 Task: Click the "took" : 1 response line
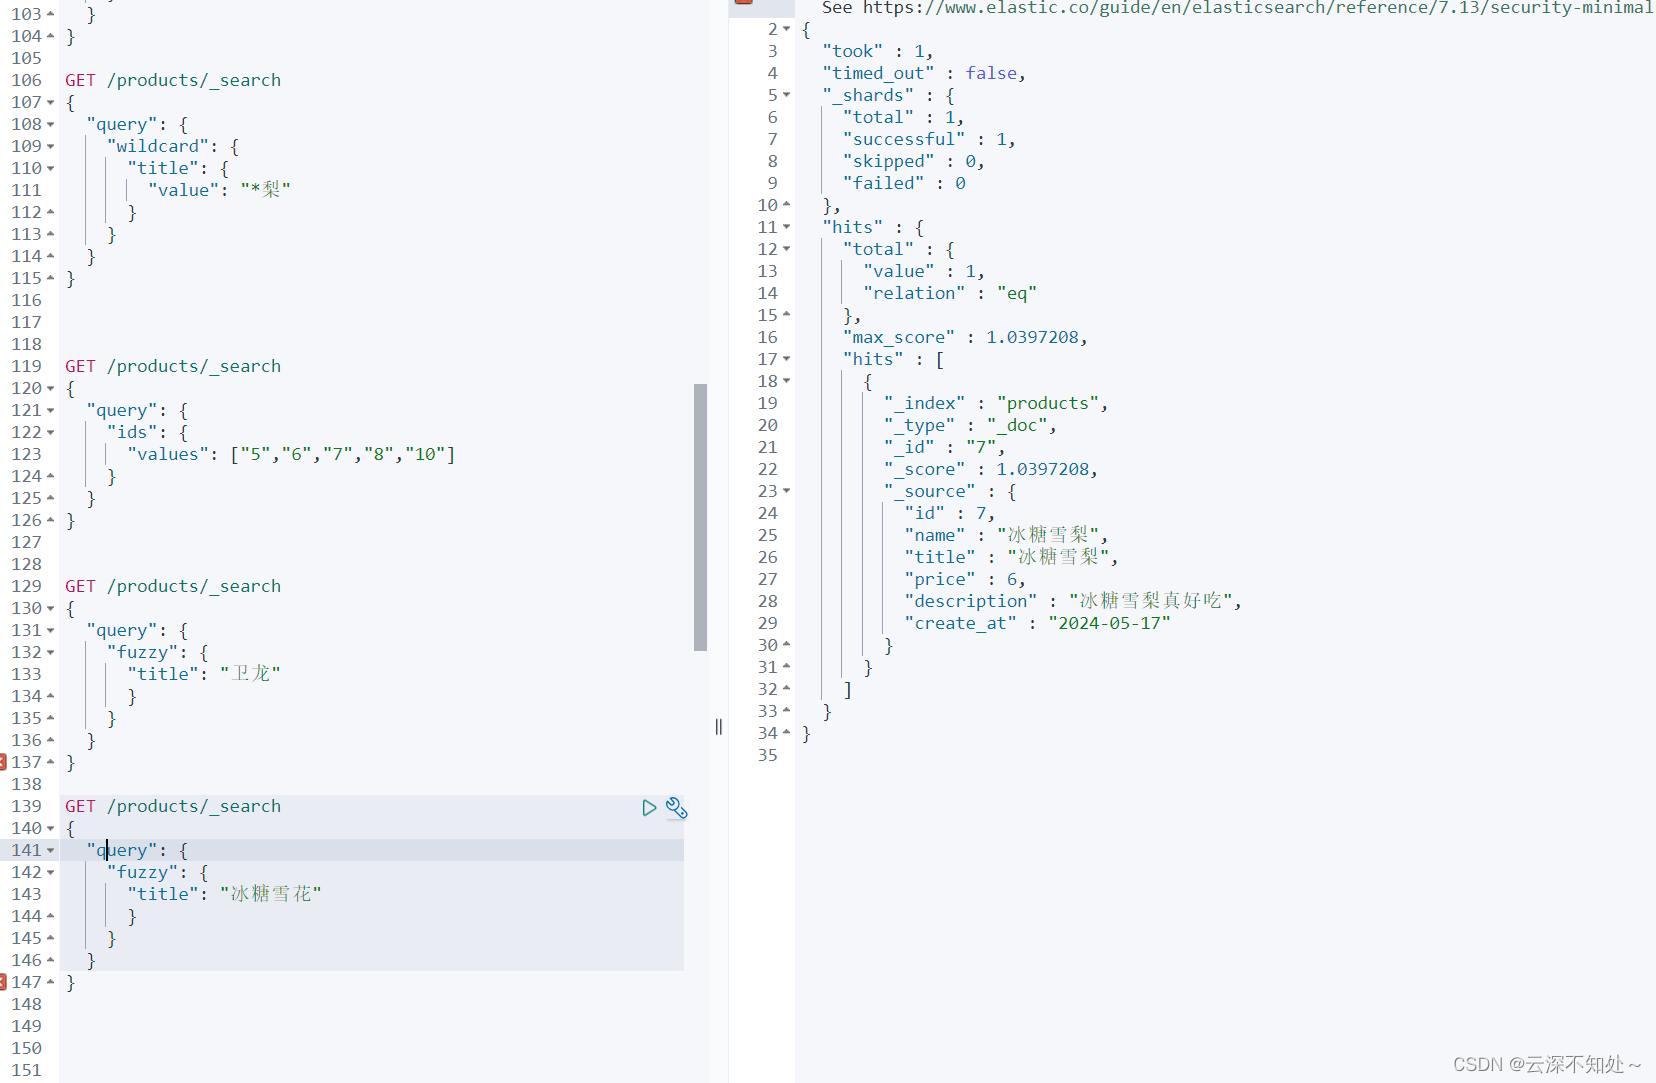pos(878,51)
